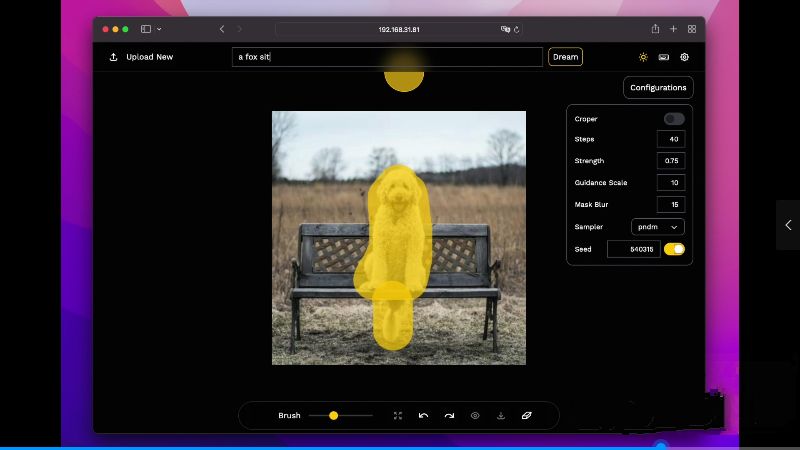The image size is (800, 450).
Task: Open Safari tab overview
Action: point(691,29)
